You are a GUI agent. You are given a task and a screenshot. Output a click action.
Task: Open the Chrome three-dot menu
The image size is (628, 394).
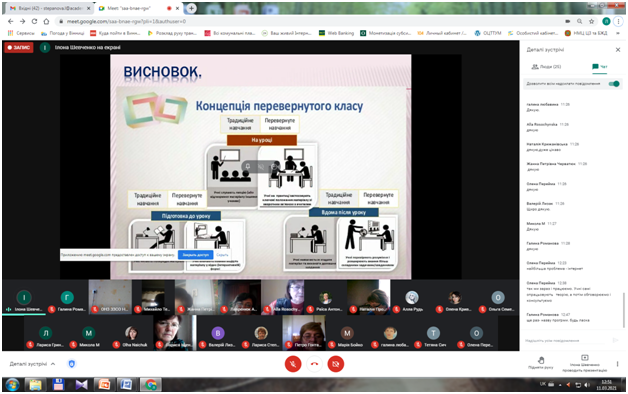click(x=619, y=21)
